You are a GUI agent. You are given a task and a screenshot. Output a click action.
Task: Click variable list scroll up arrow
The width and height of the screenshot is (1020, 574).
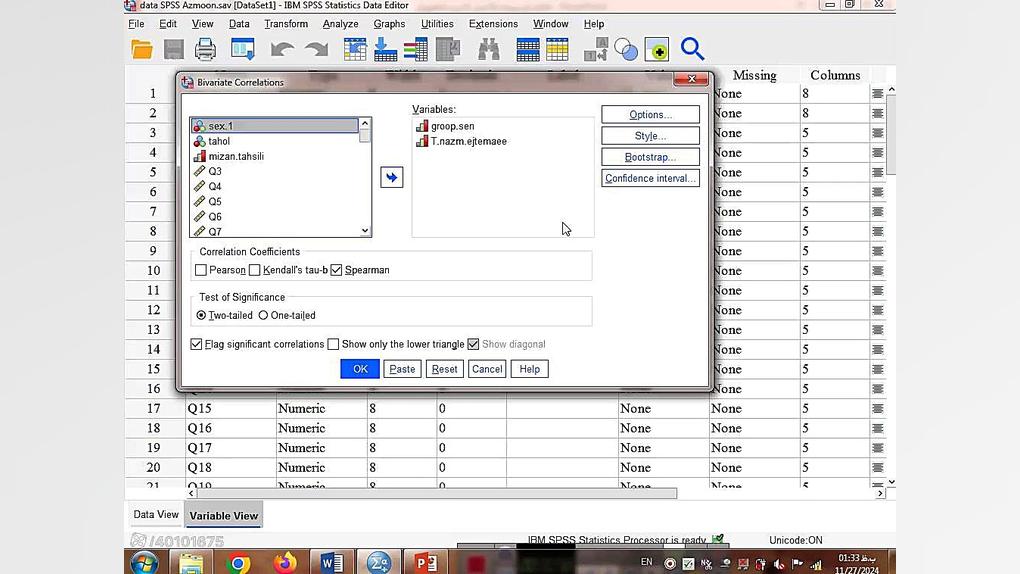pyautogui.click(x=365, y=124)
